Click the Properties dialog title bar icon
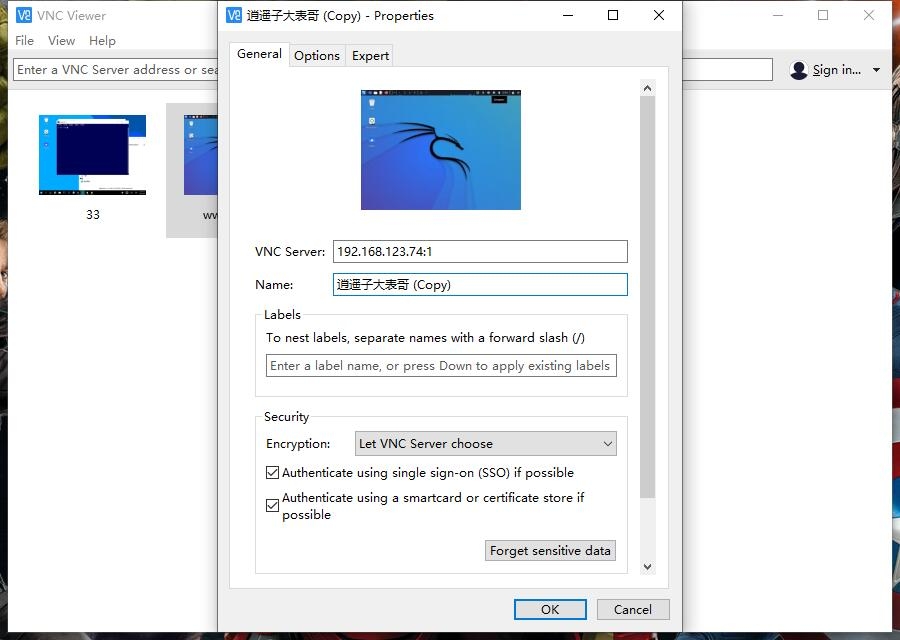900x640 pixels. pyautogui.click(x=234, y=15)
